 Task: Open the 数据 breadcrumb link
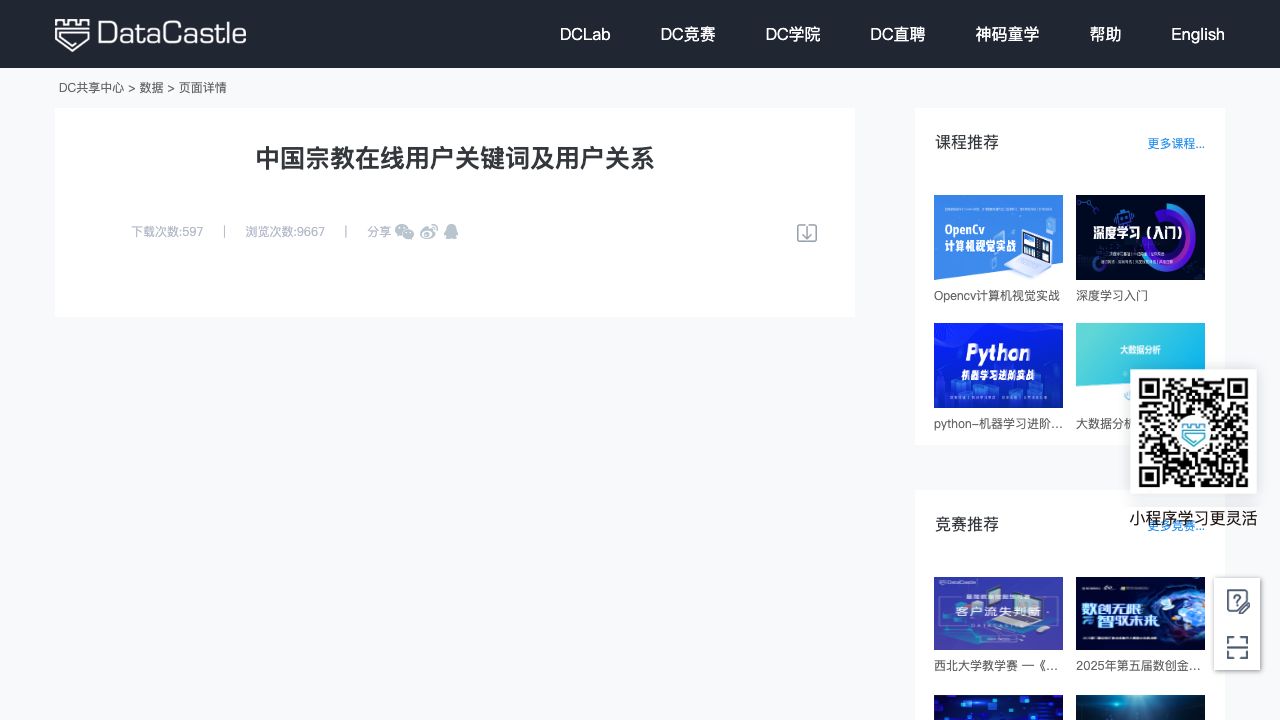(151, 88)
